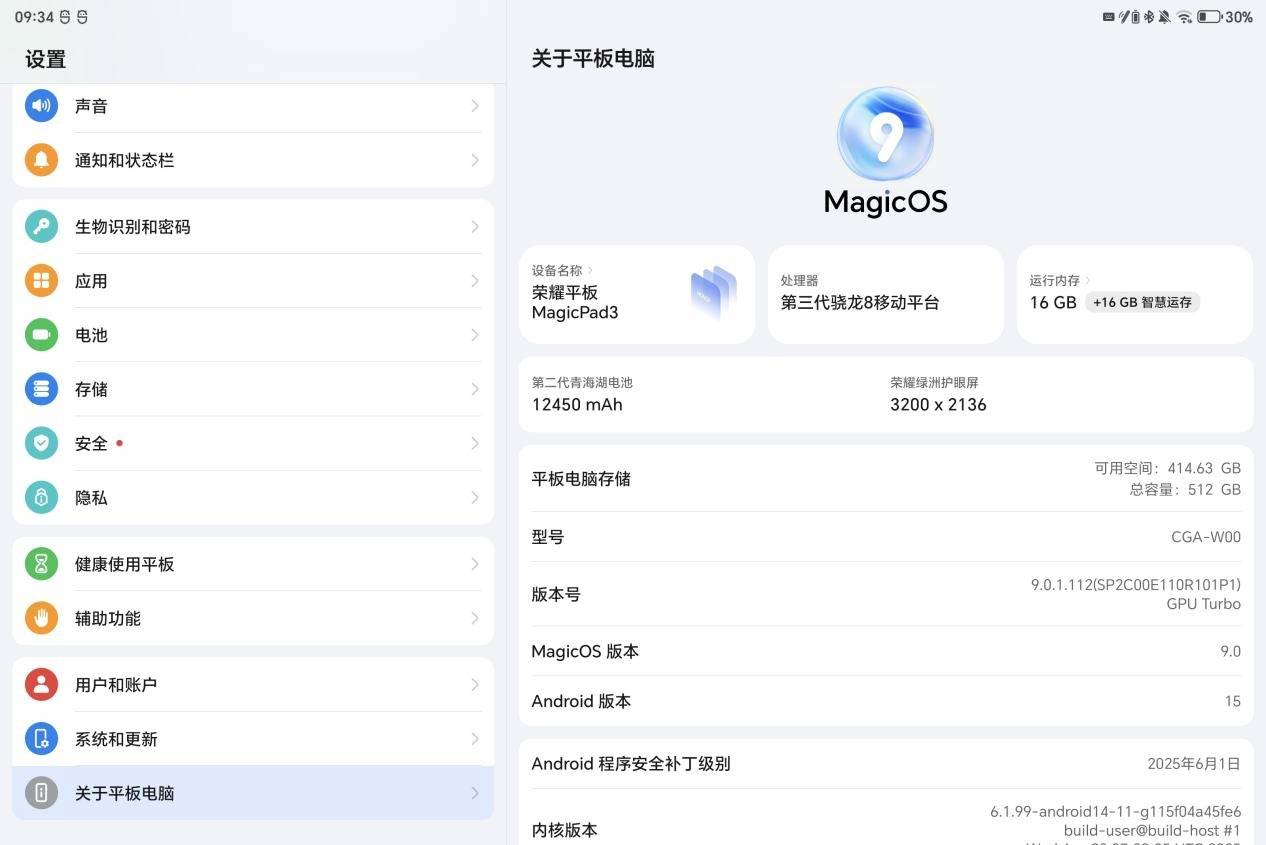Tap the muted bell status icon
Viewport: 1266px width, 845px height.
pyautogui.click(x=1165, y=17)
